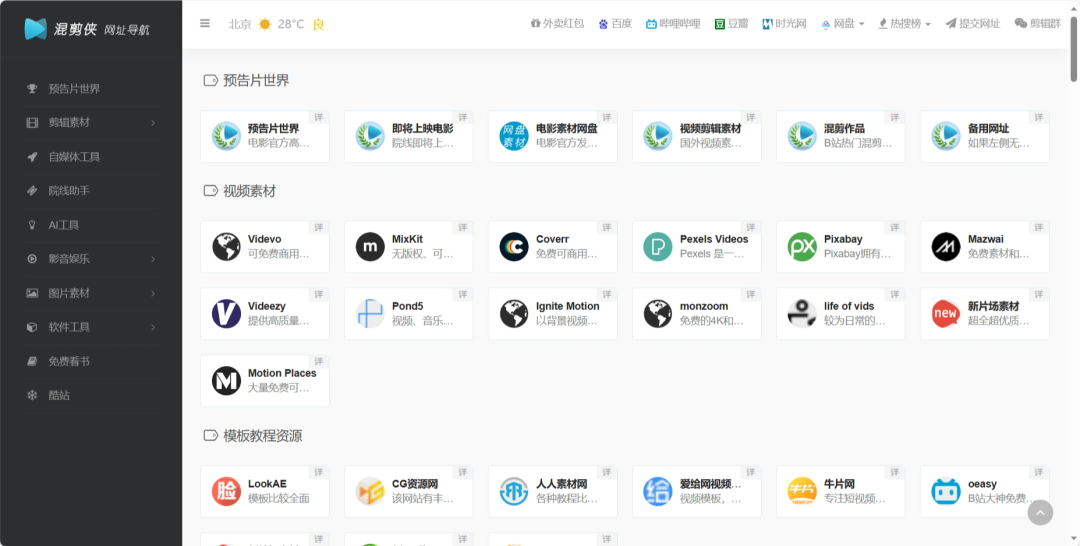The image size is (1080, 546).
Task: Click the 人人素材网 logo icon
Action: pyautogui.click(x=514, y=491)
